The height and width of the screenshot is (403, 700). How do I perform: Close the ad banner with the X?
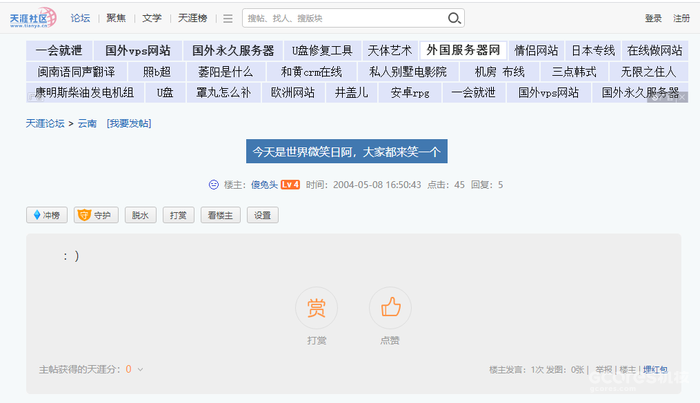coord(683,97)
